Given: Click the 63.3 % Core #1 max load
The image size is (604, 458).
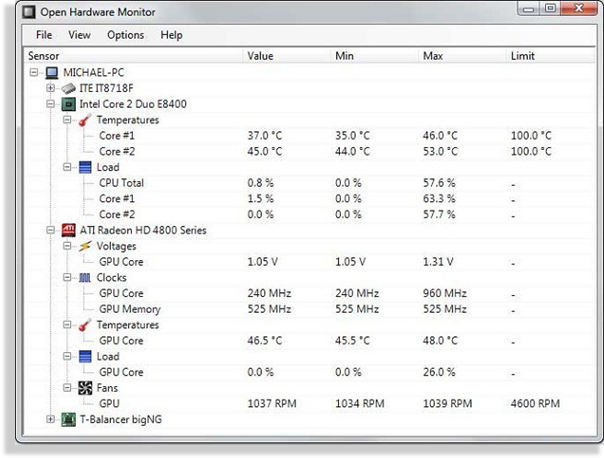Looking at the screenshot, I should 439,199.
